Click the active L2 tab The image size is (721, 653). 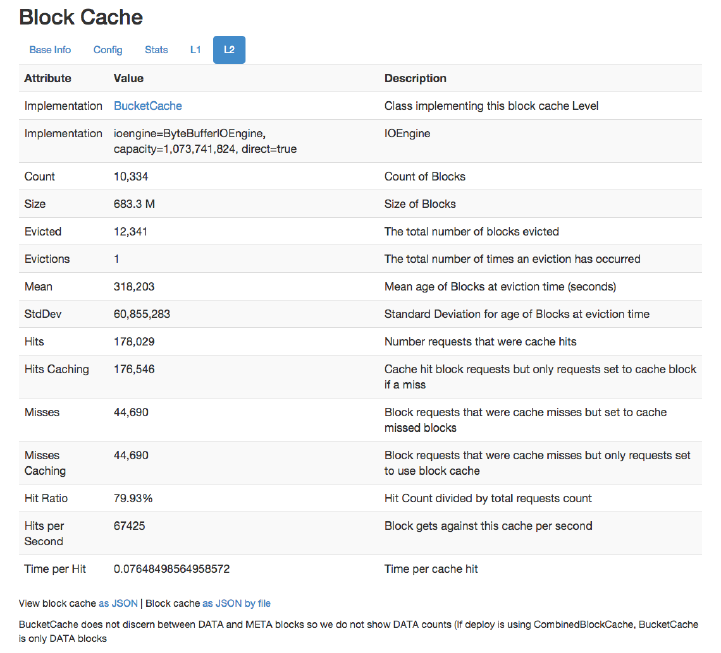tap(229, 49)
